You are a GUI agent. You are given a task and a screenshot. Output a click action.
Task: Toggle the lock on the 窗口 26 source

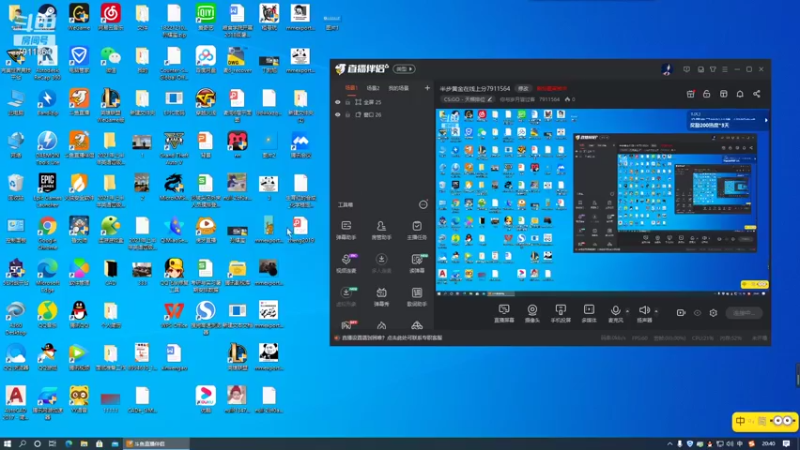348,115
